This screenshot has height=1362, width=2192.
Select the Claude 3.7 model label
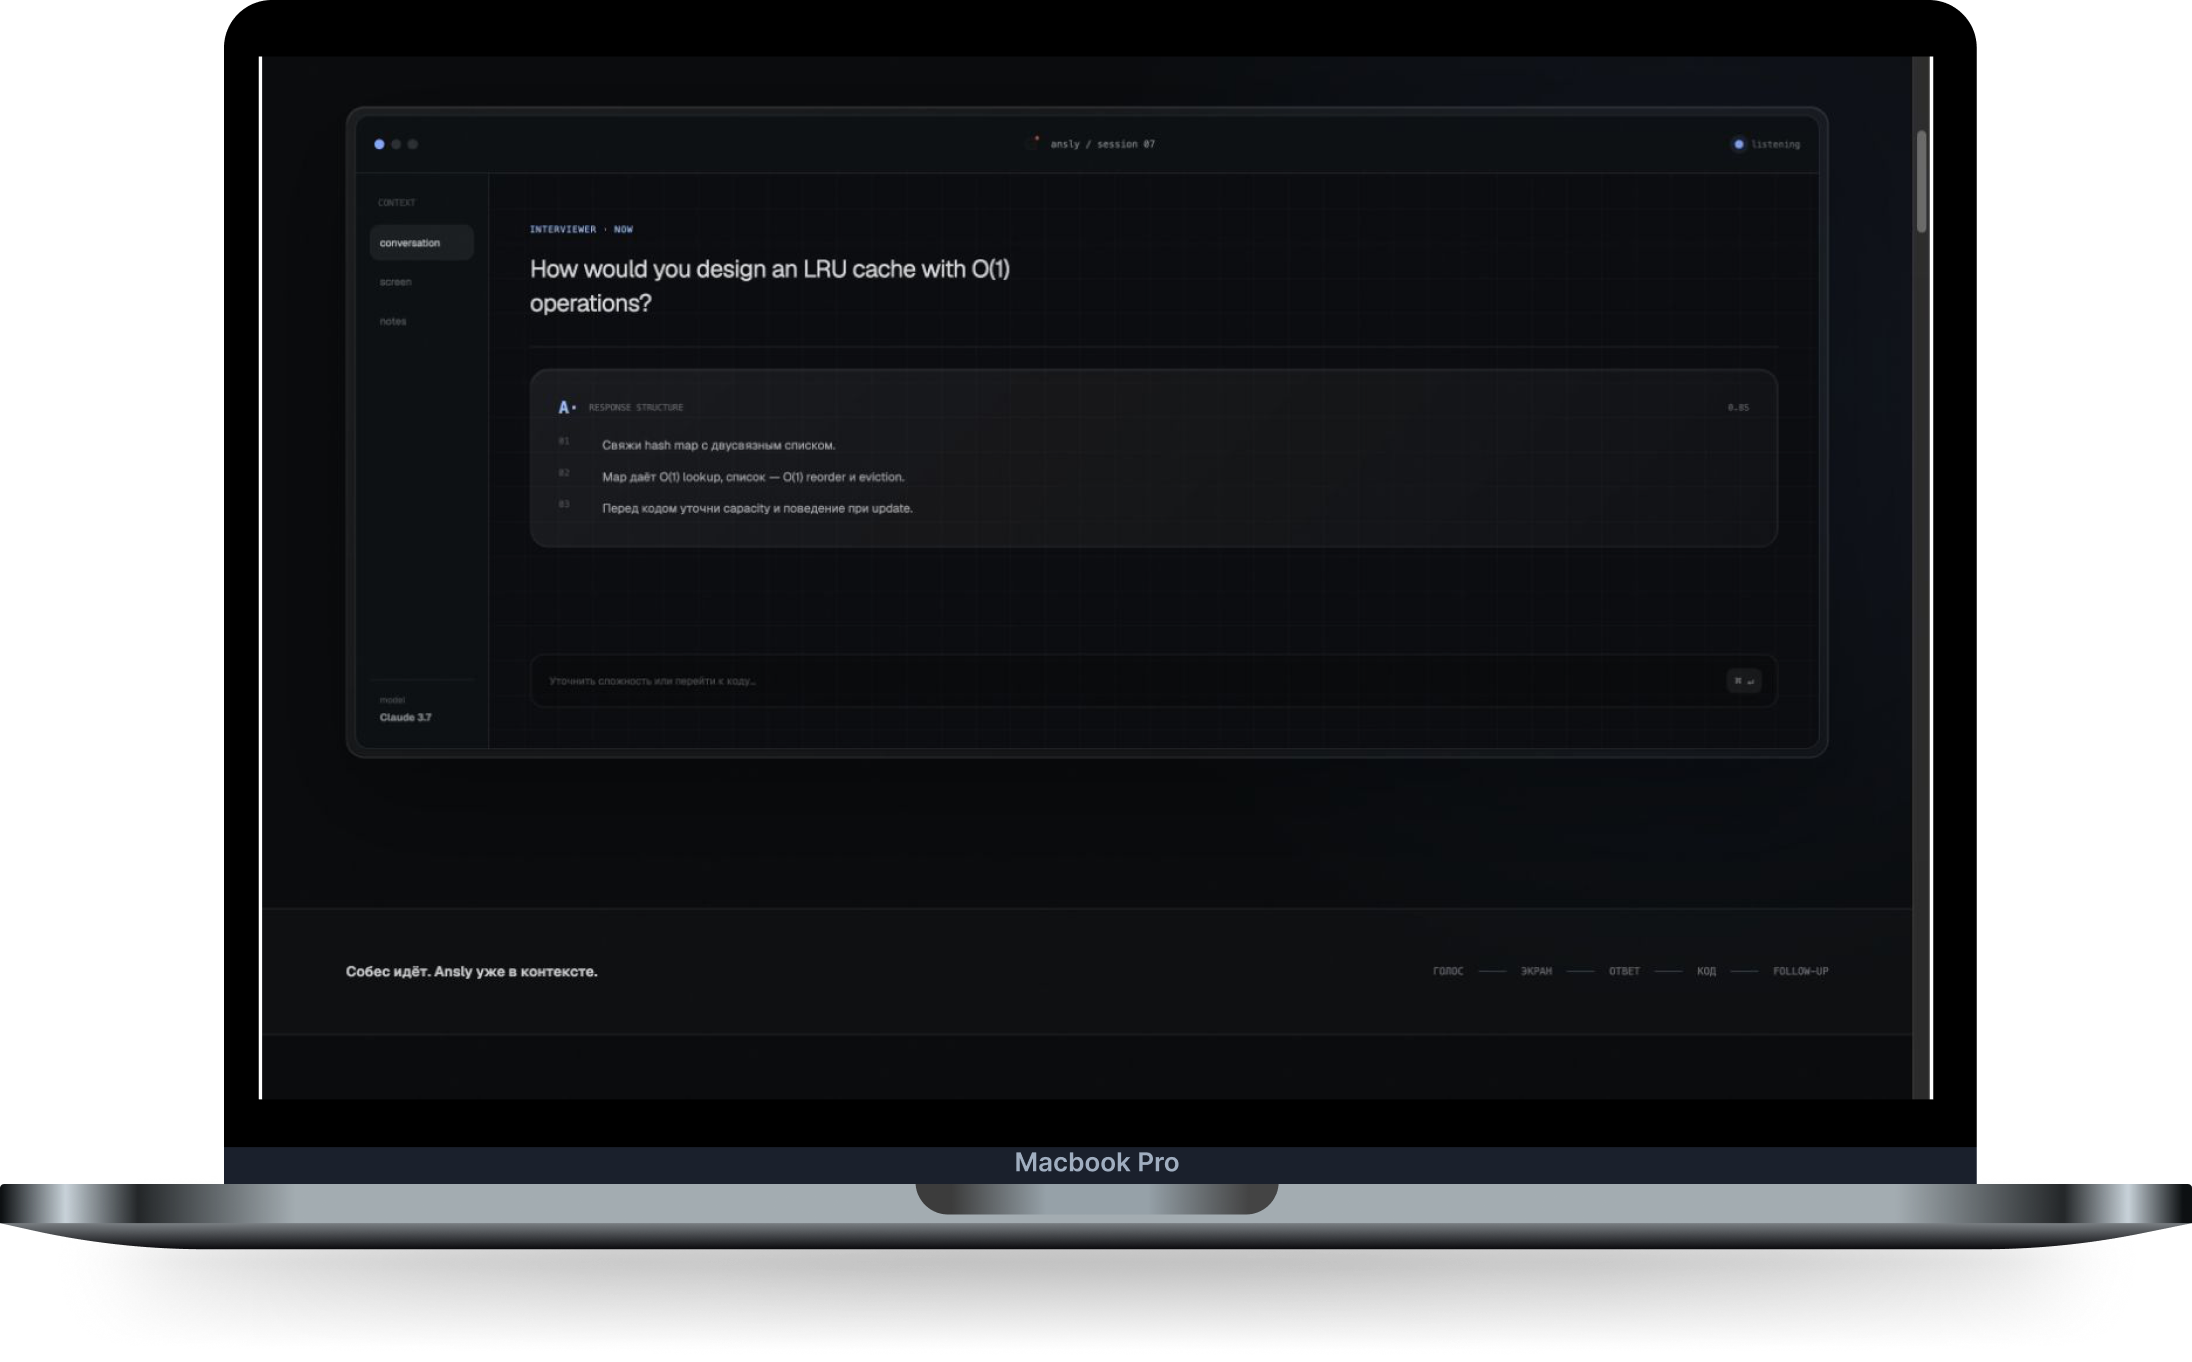406,717
